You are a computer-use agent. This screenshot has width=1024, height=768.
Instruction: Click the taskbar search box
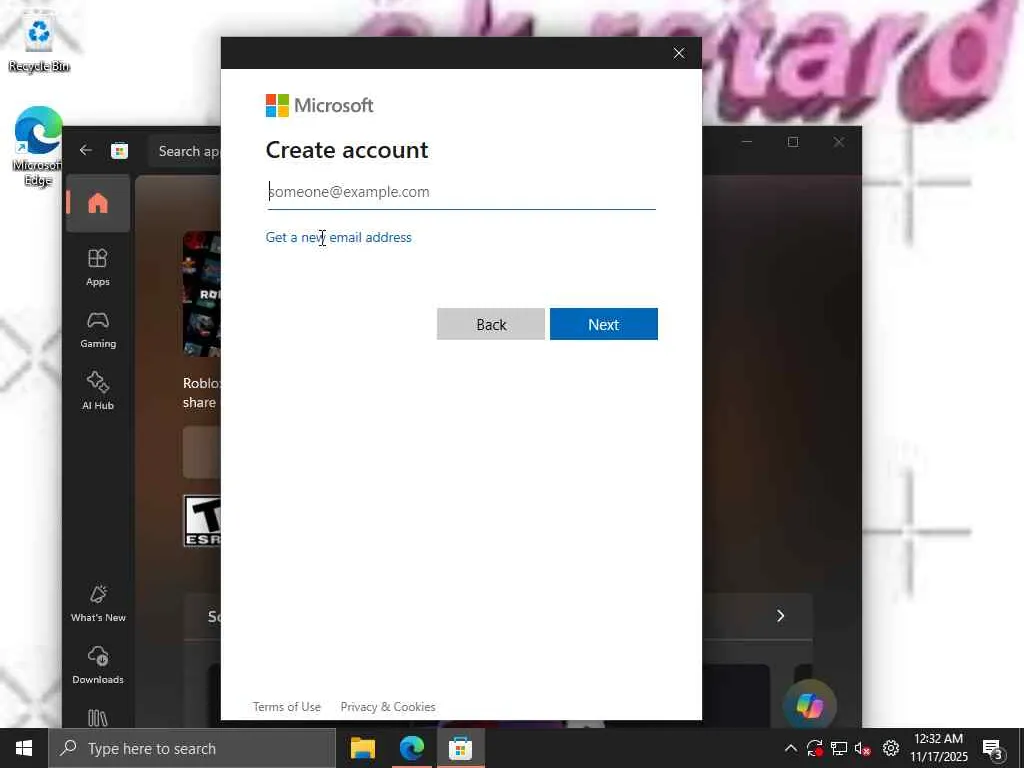click(x=193, y=748)
